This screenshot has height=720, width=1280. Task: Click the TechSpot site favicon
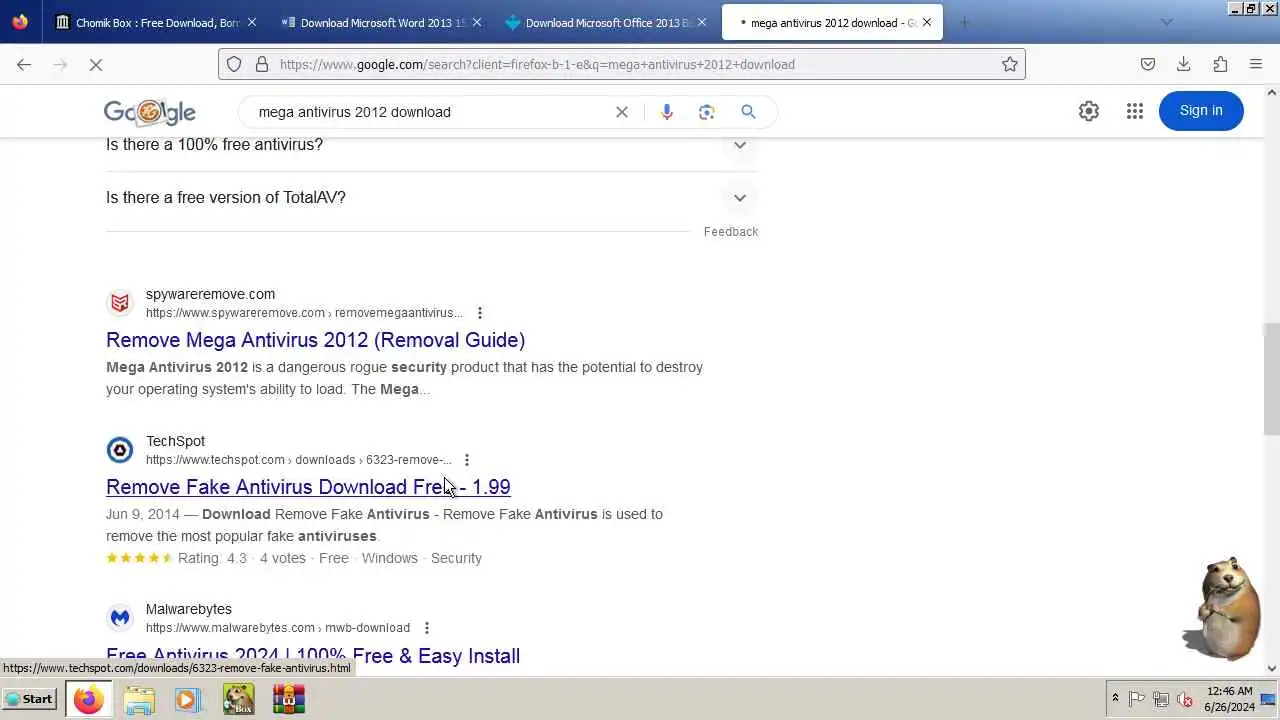tap(120, 450)
